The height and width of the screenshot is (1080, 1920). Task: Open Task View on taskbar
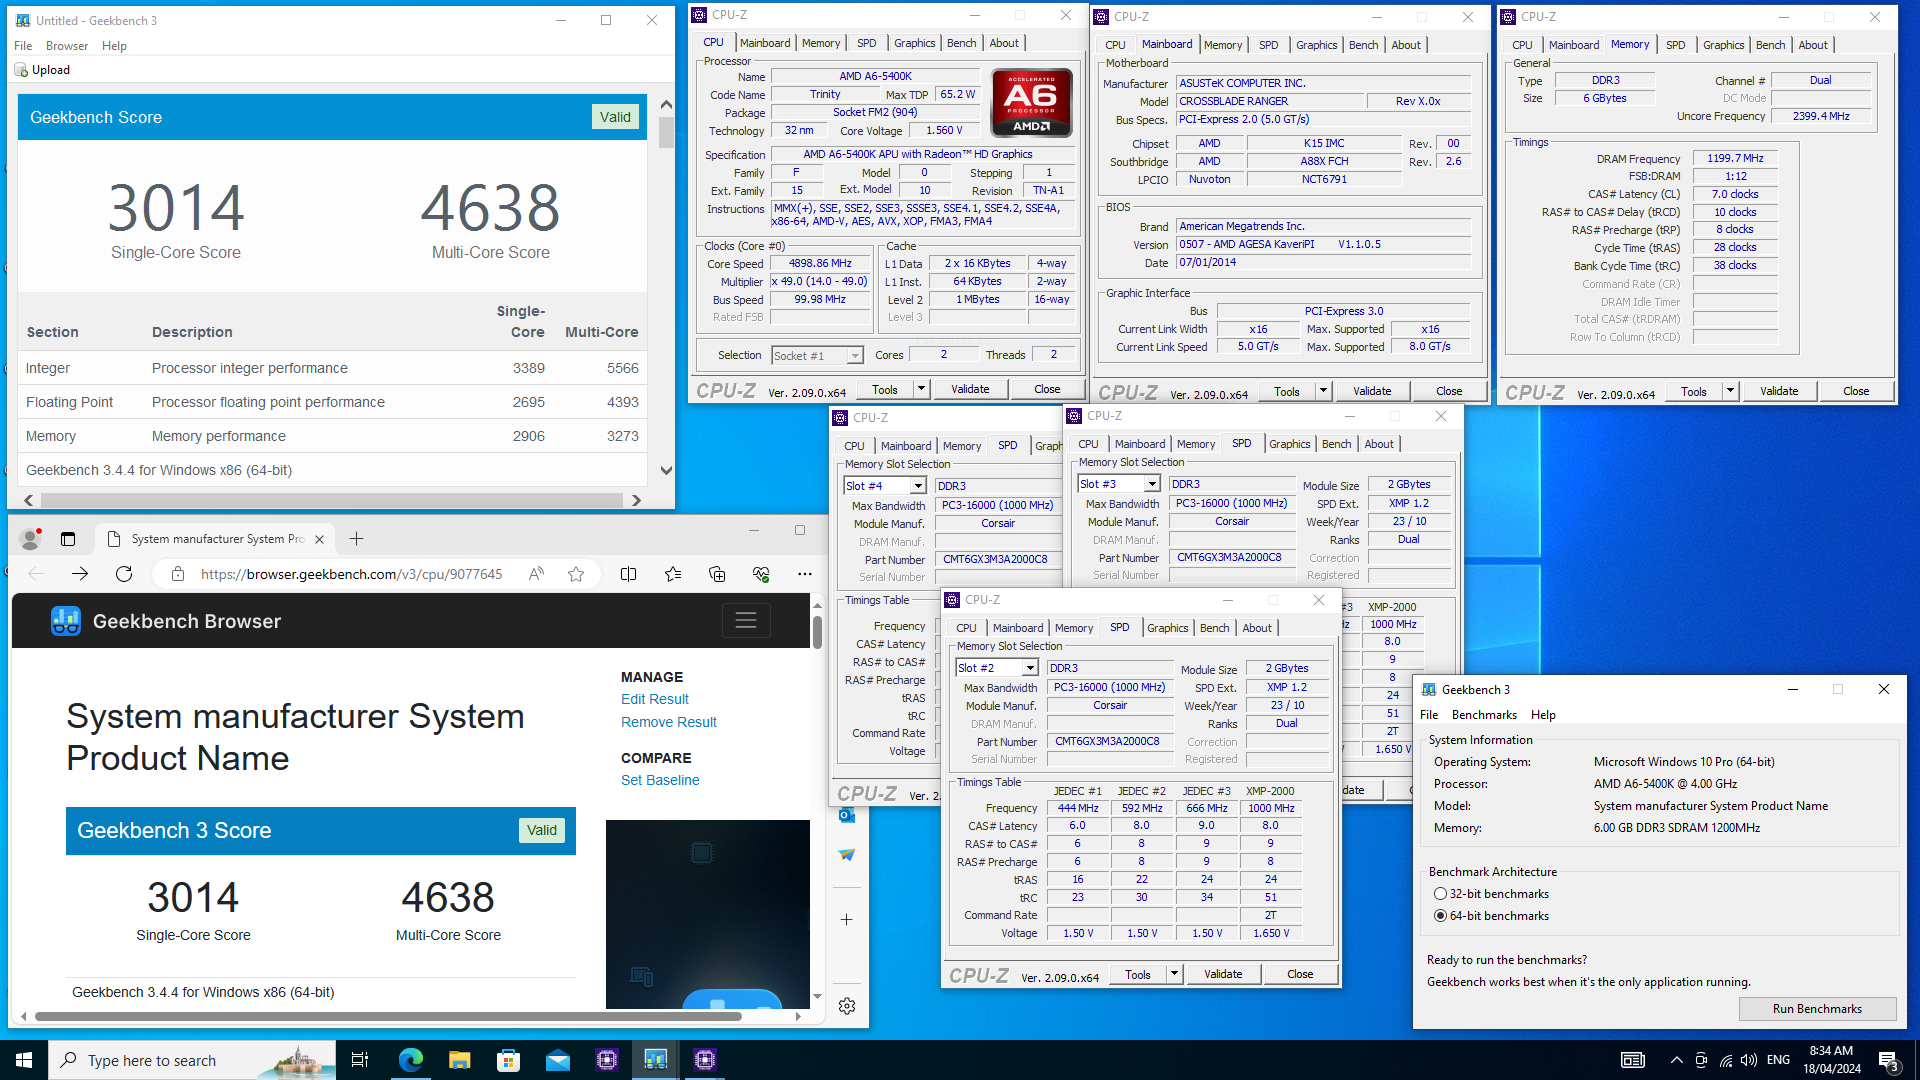tap(360, 1060)
